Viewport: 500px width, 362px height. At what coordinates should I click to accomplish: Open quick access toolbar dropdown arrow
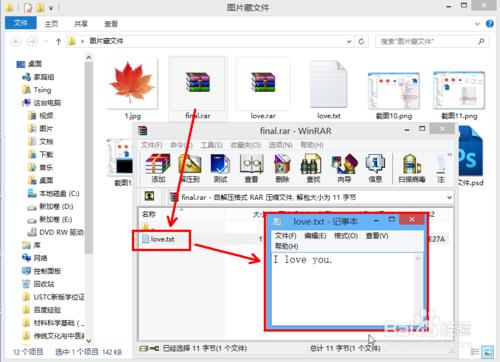(x=51, y=8)
